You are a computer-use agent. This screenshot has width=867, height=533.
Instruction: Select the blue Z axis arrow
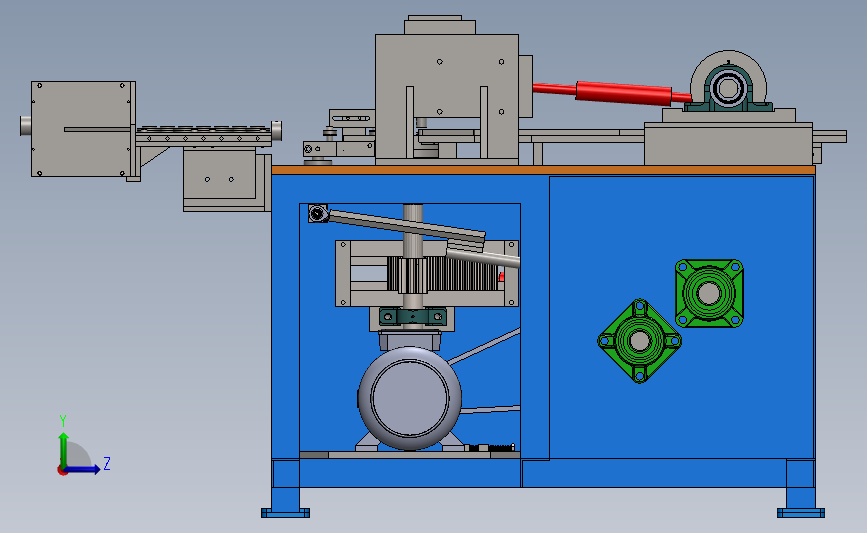coord(83,469)
